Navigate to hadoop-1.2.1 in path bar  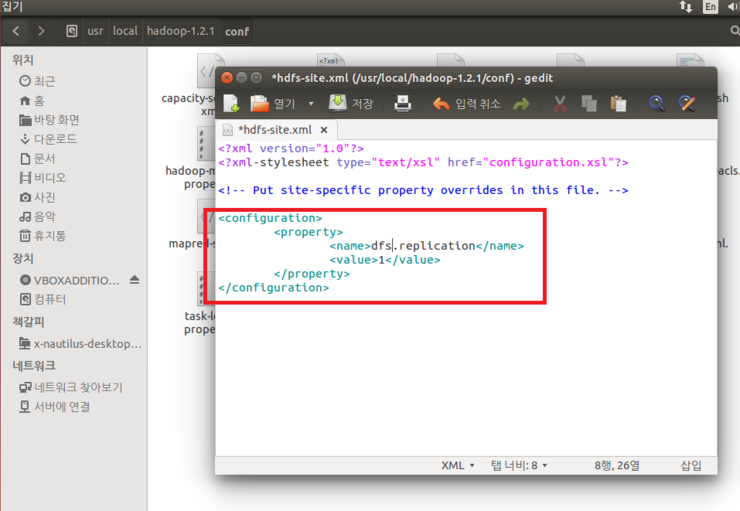point(182,31)
